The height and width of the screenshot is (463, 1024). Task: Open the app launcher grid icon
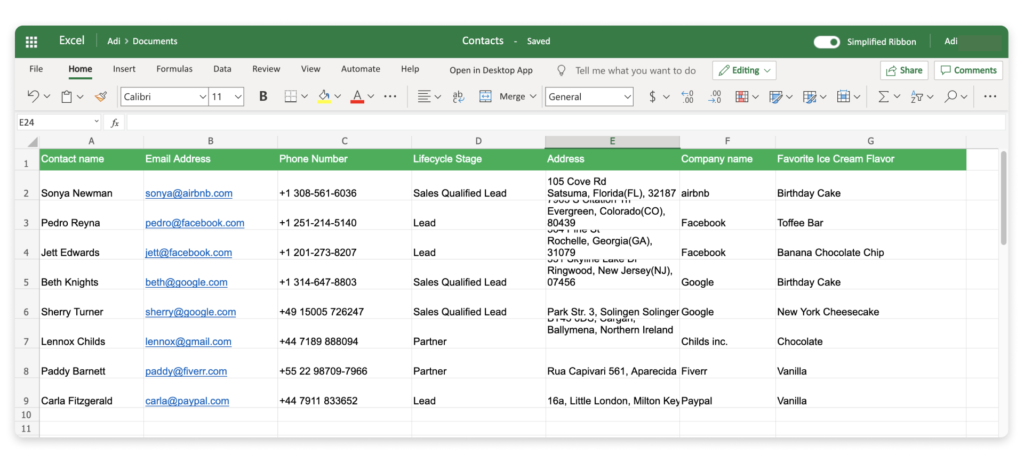(32, 41)
